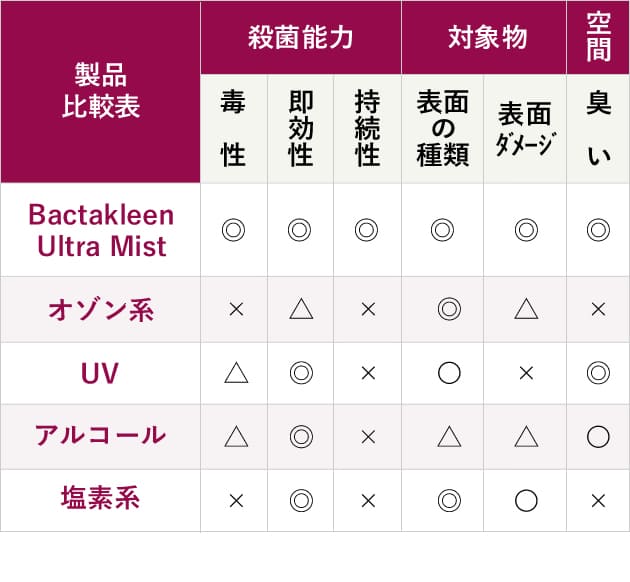This screenshot has height=582, width=630.
Task: Click the オゾン系 row label
Action: point(100,310)
